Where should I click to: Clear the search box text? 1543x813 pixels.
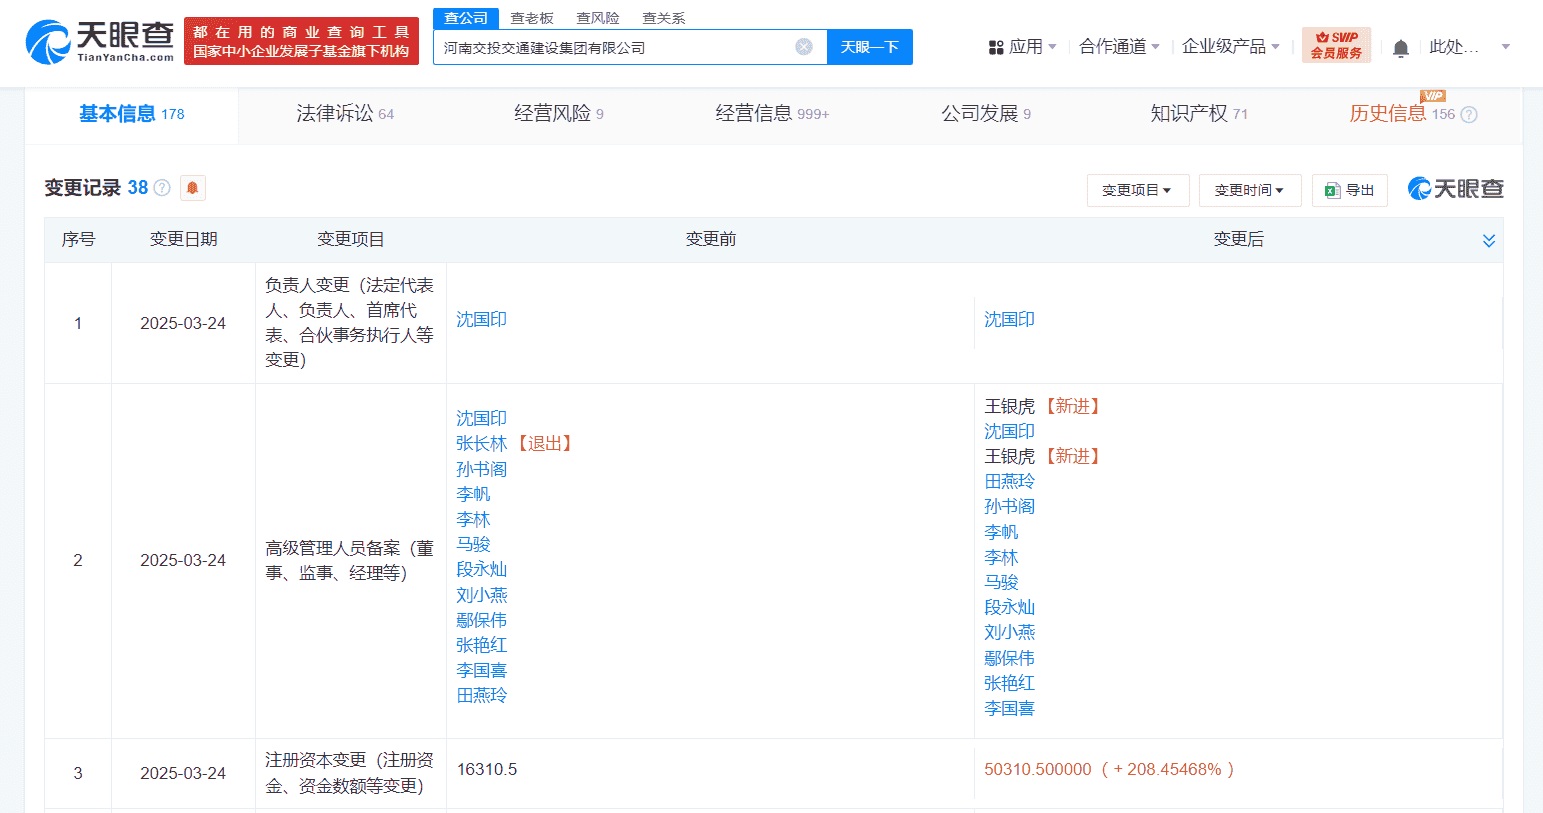coord(803,47)
